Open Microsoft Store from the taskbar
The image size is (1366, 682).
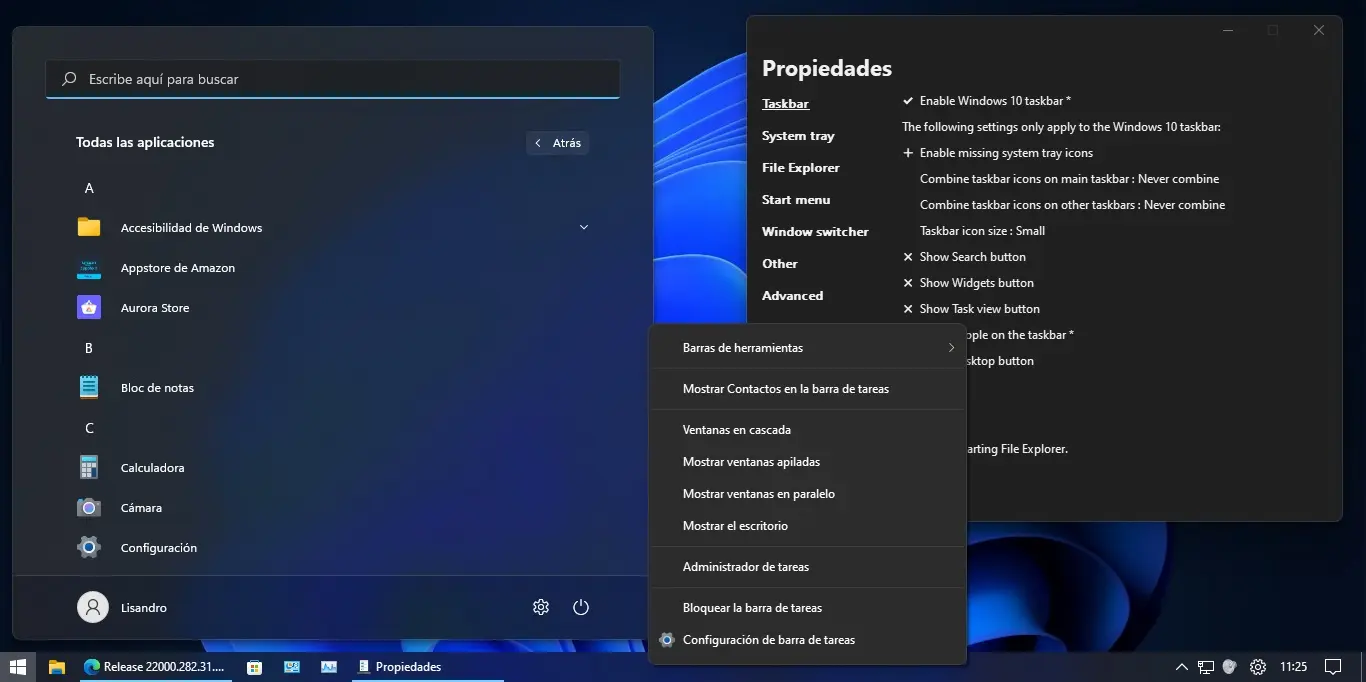255,667
